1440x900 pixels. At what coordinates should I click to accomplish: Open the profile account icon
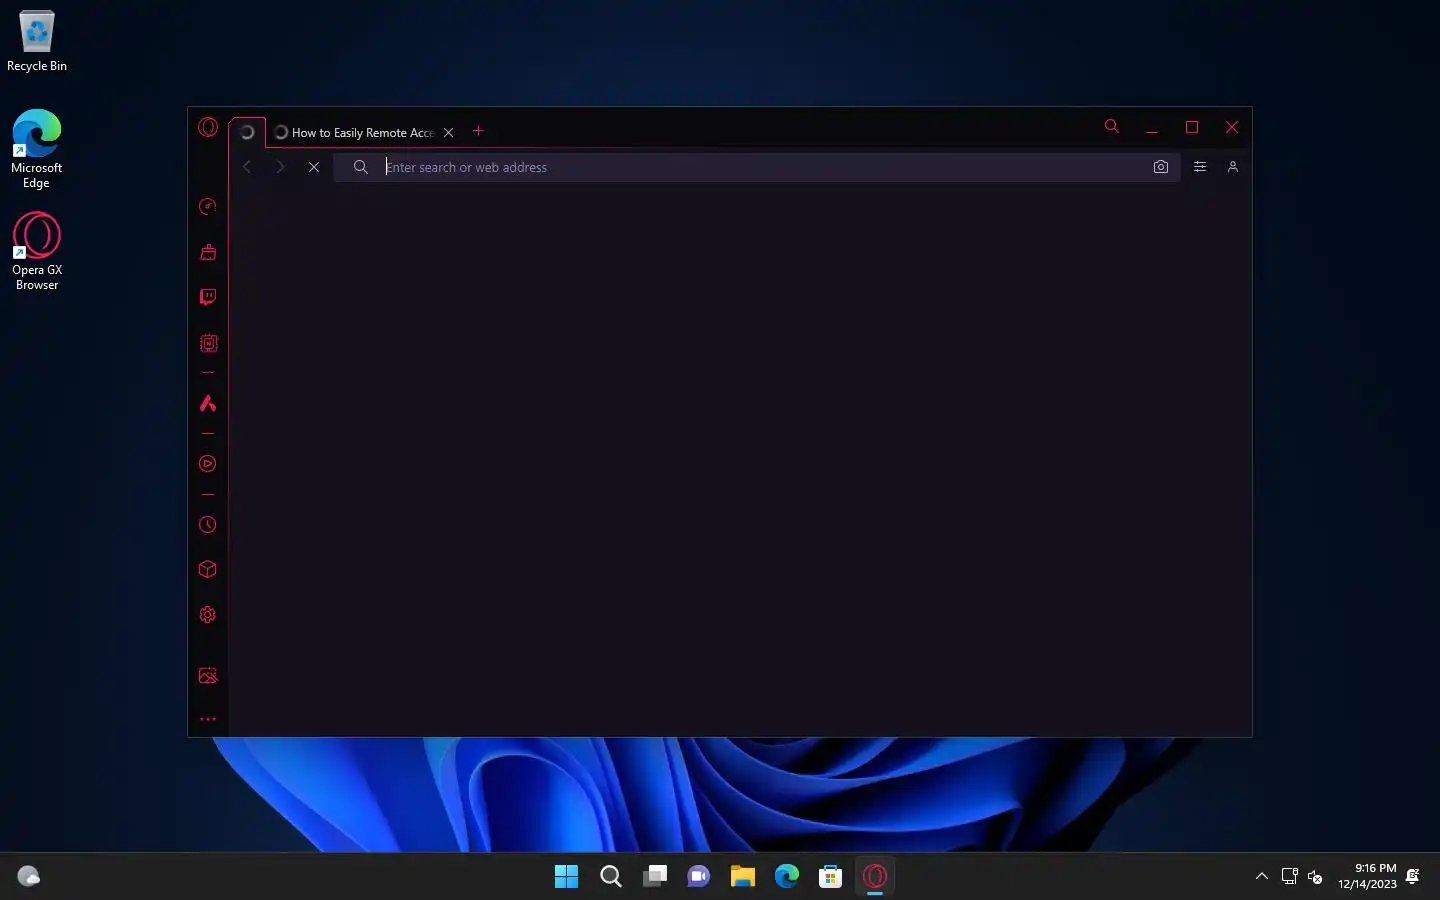(1233, 167)
